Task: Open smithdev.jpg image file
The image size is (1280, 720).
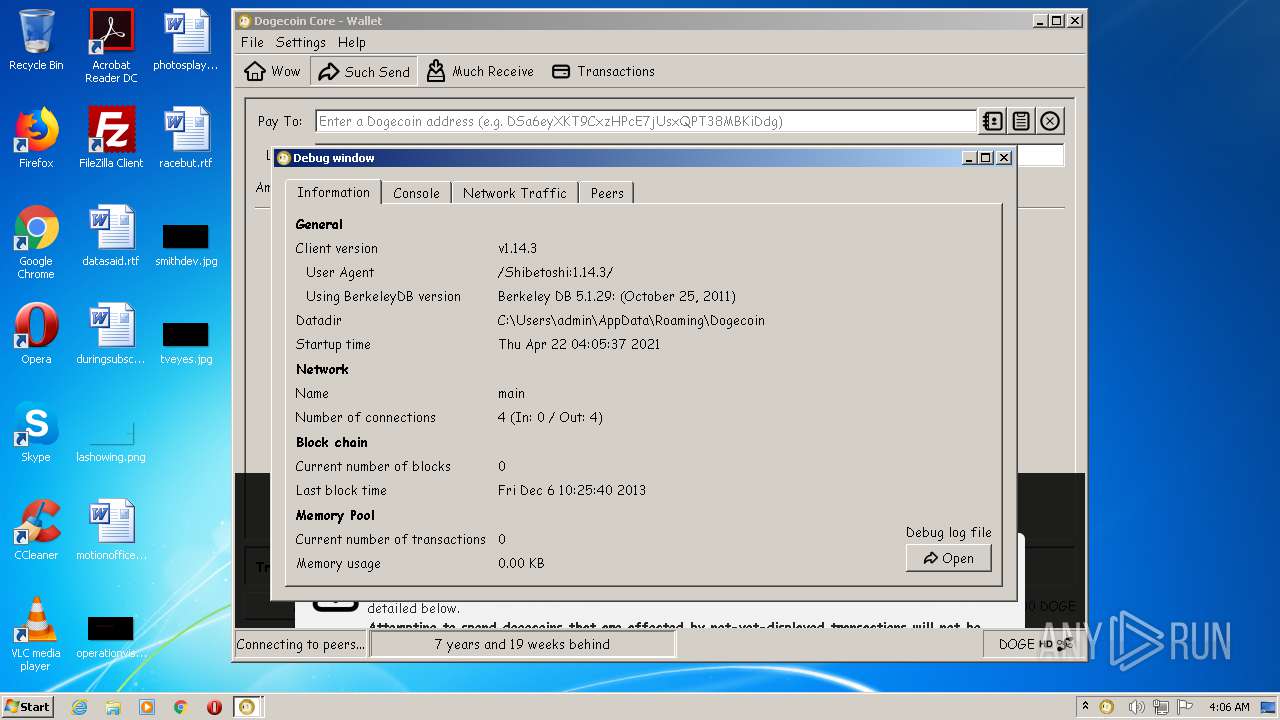Action: (186, 243)
